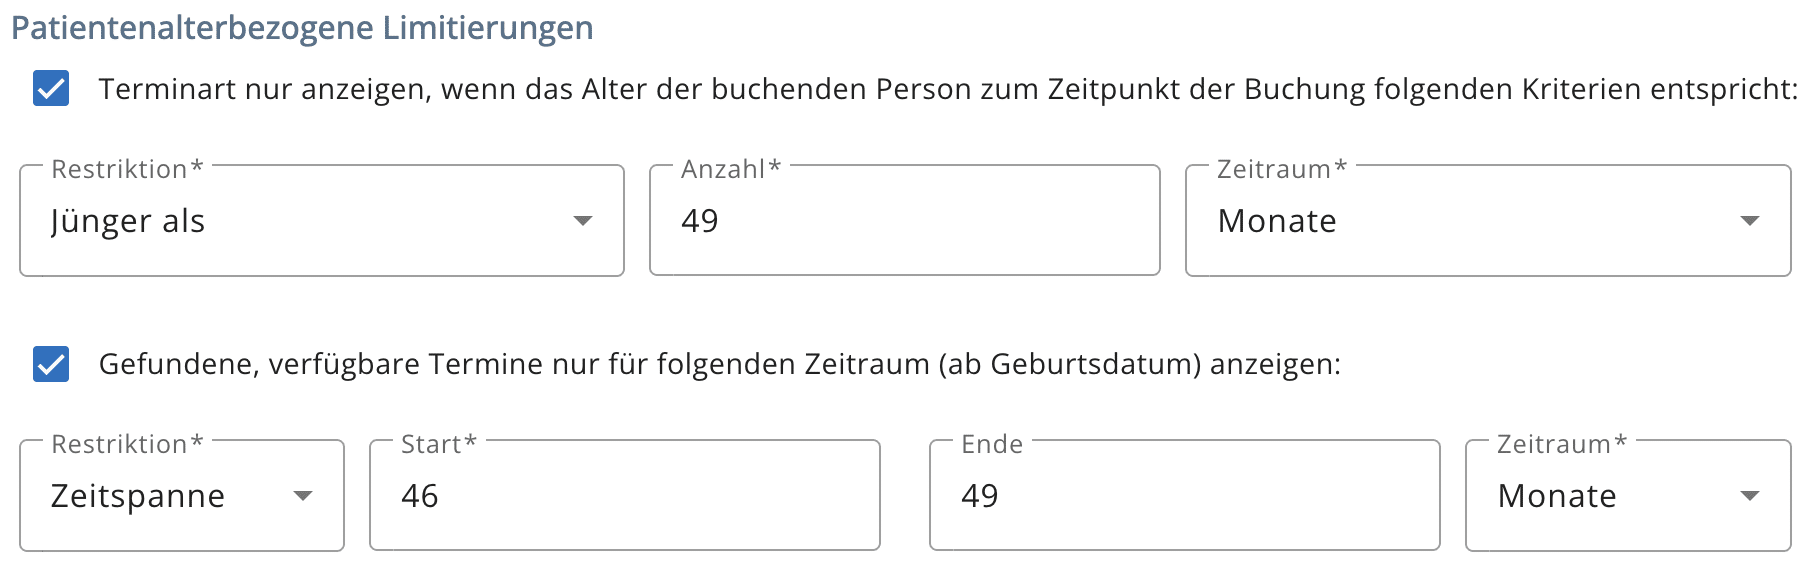
Task: Open the upper Zeitraum dropdown next to Anzahl
Action: coord(1488,220)
